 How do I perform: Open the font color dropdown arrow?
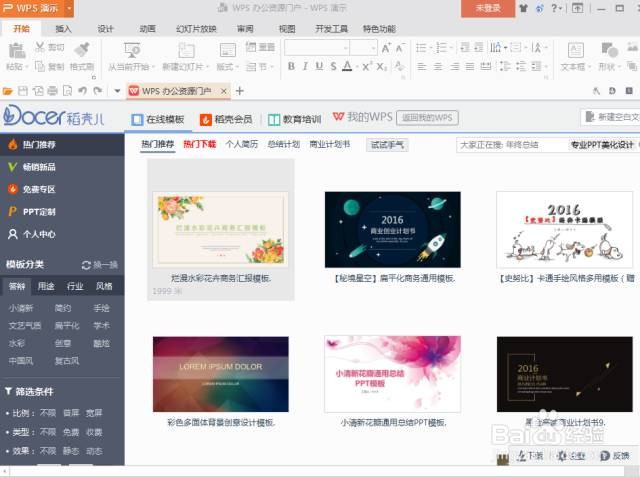[x=356, y=67]
